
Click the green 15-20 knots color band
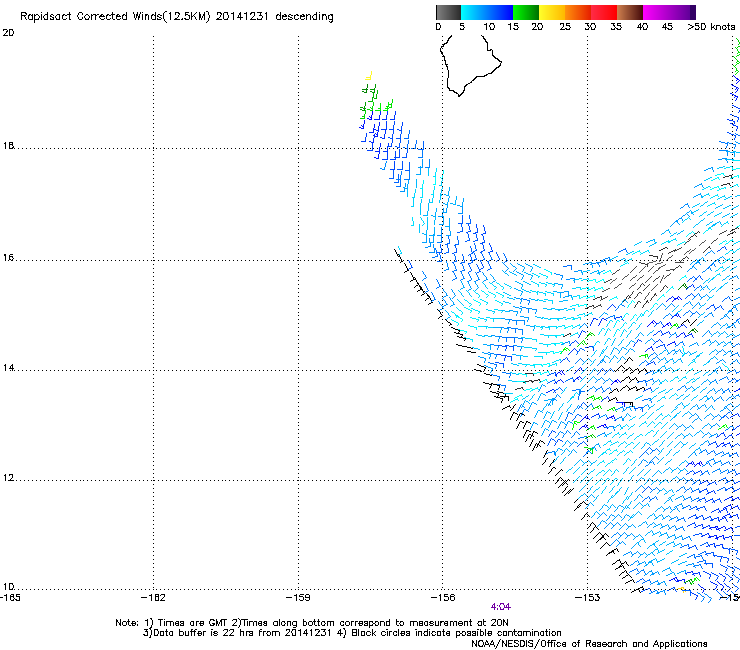[526, 12]
